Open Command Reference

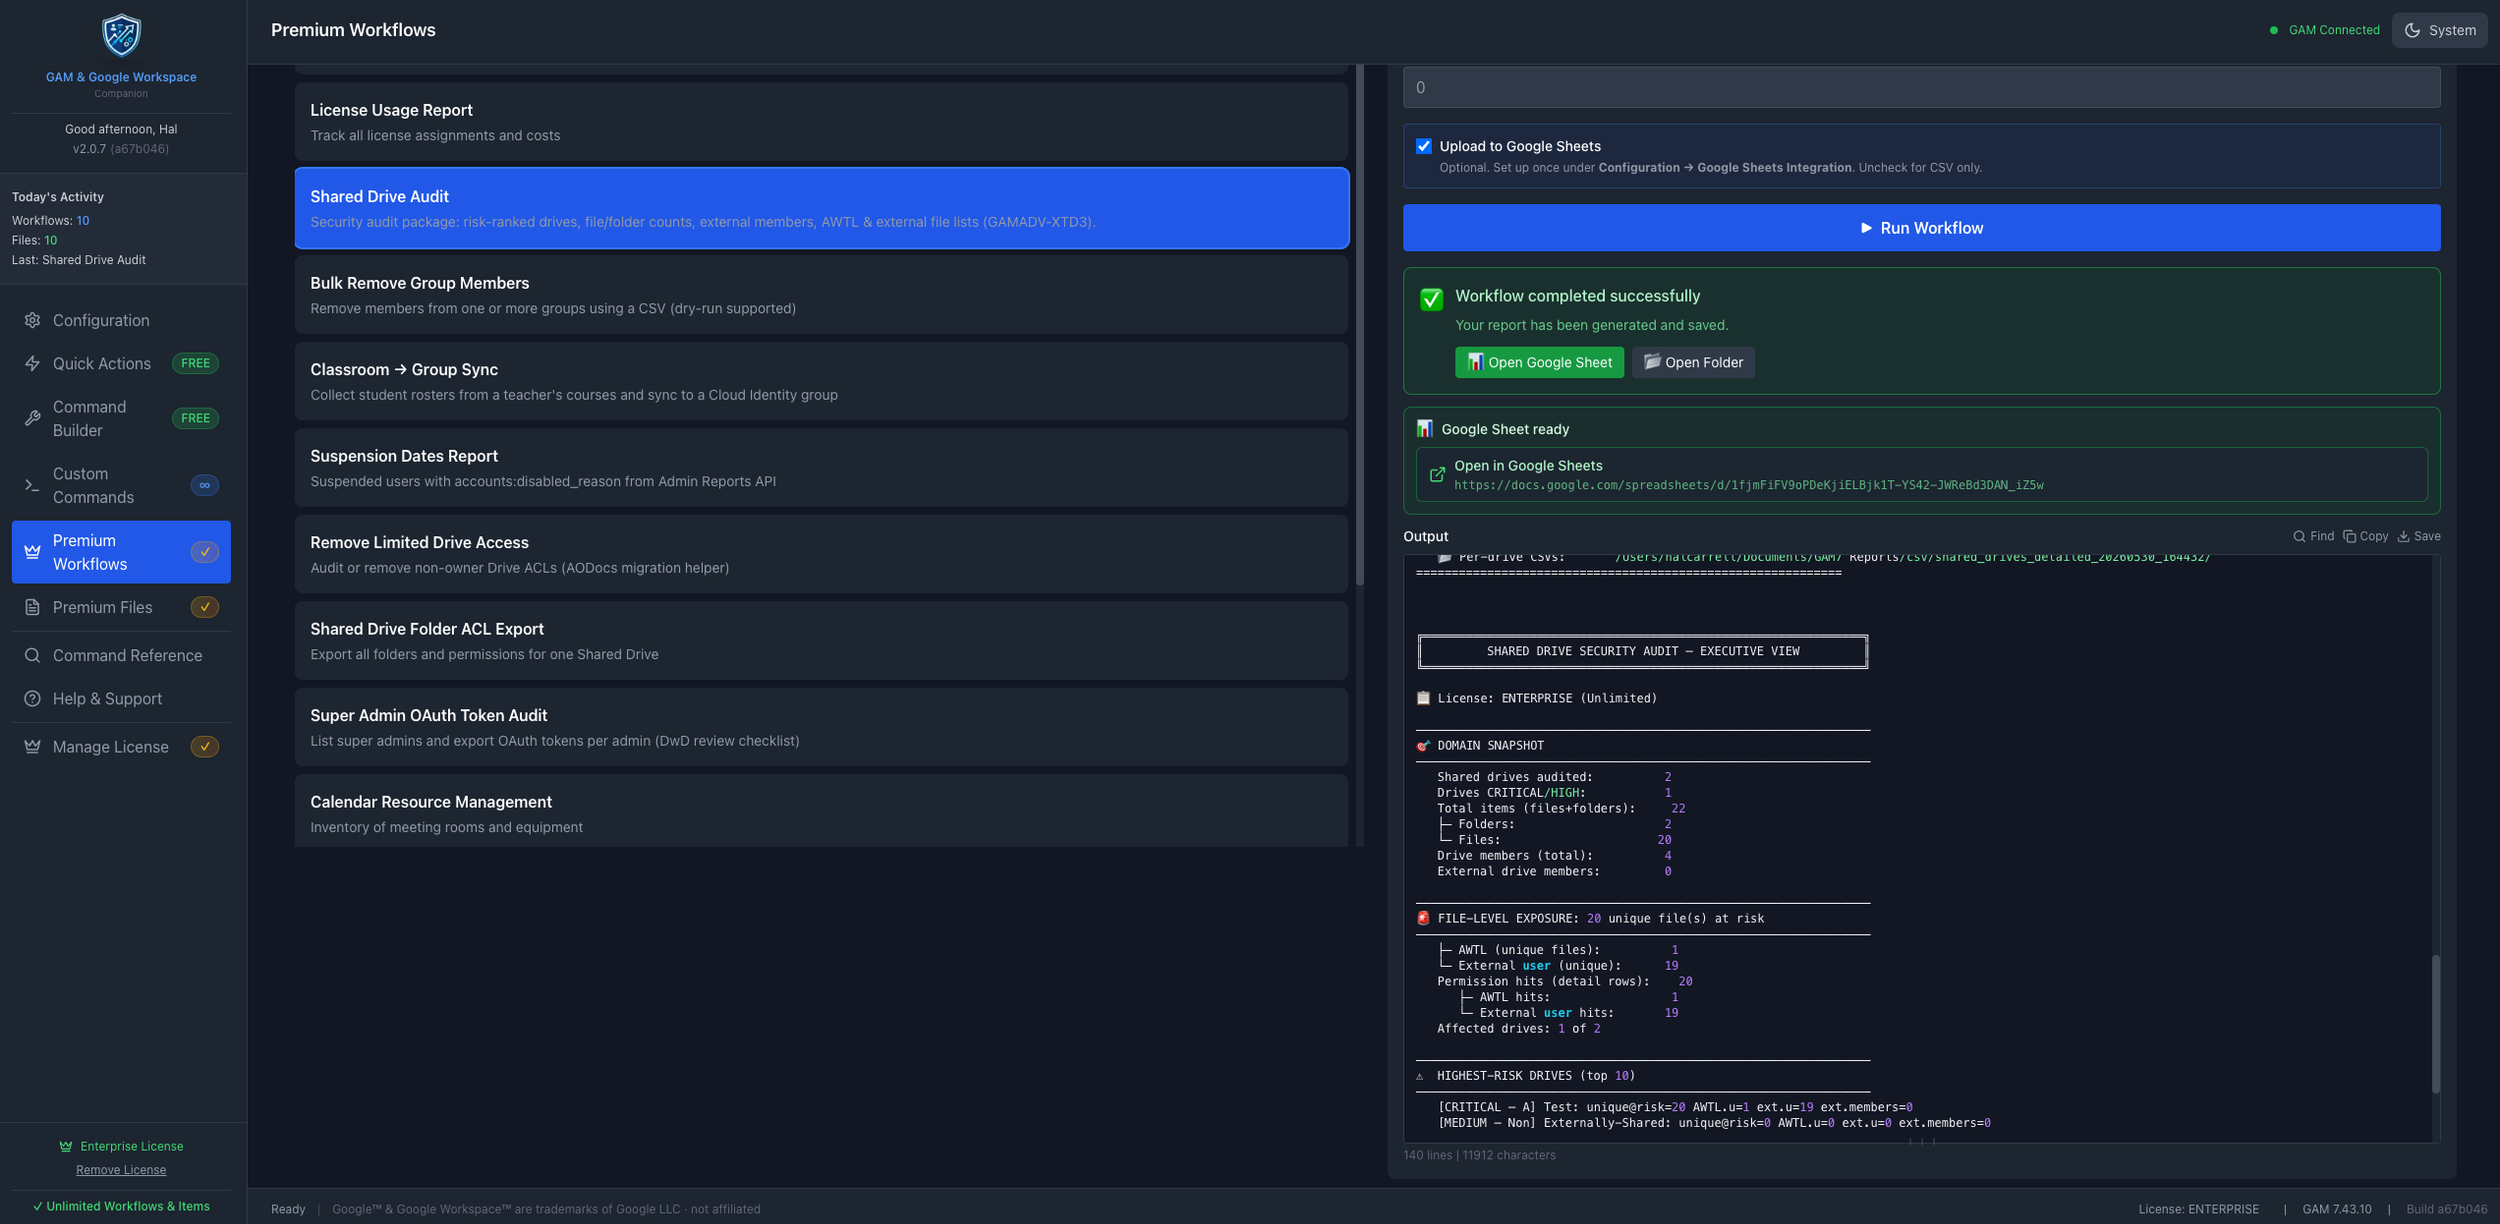click(x=121, y=655)
